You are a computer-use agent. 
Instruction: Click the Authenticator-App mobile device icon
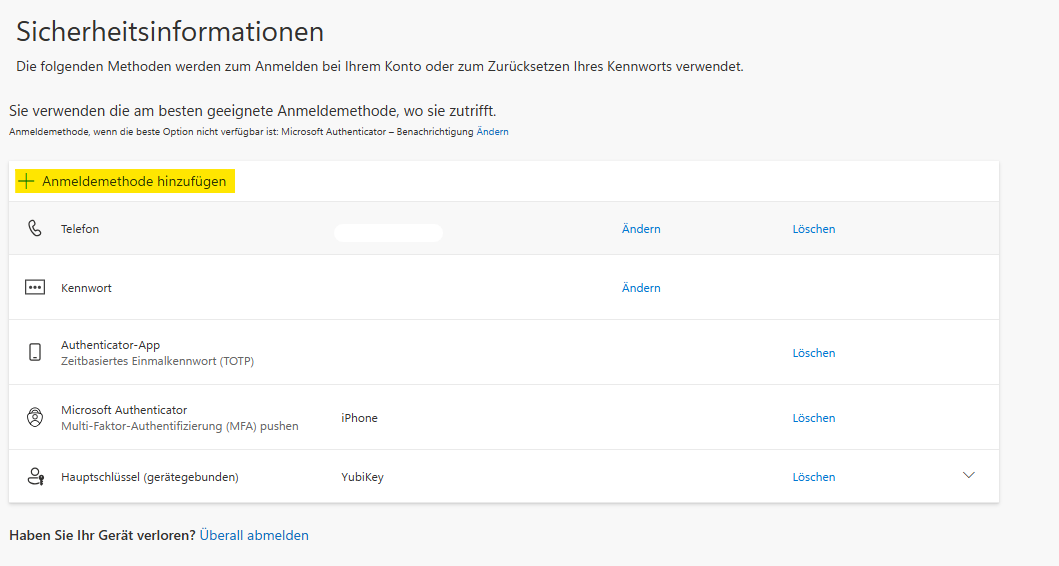pos(35,352)
